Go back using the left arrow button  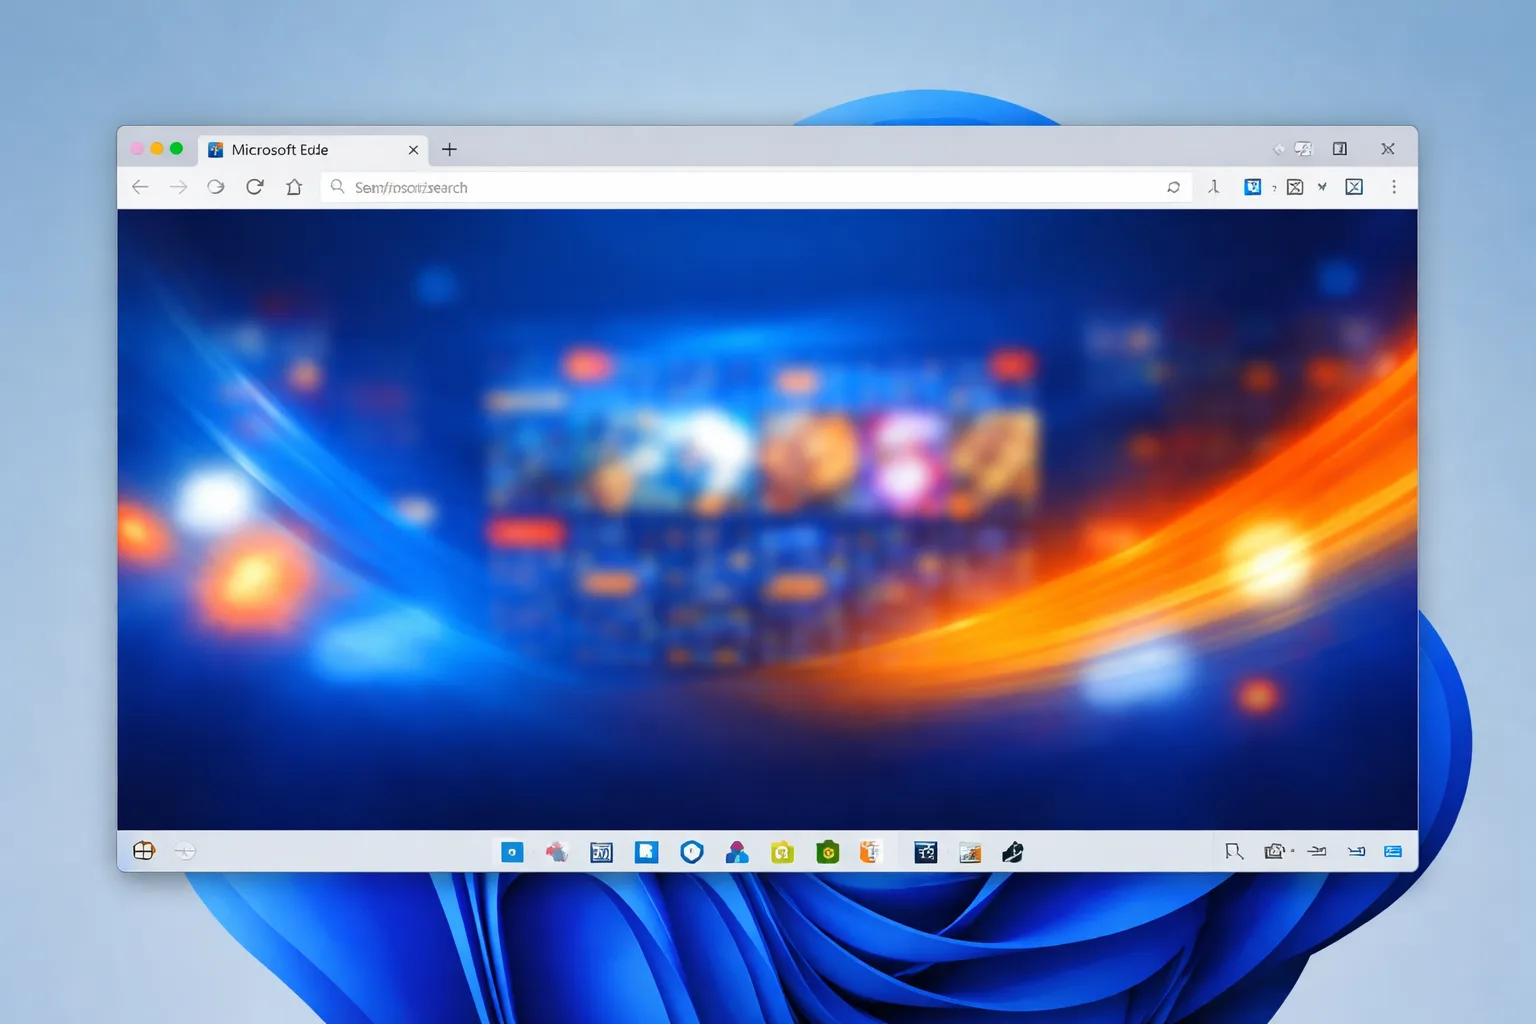click(140, 187)
